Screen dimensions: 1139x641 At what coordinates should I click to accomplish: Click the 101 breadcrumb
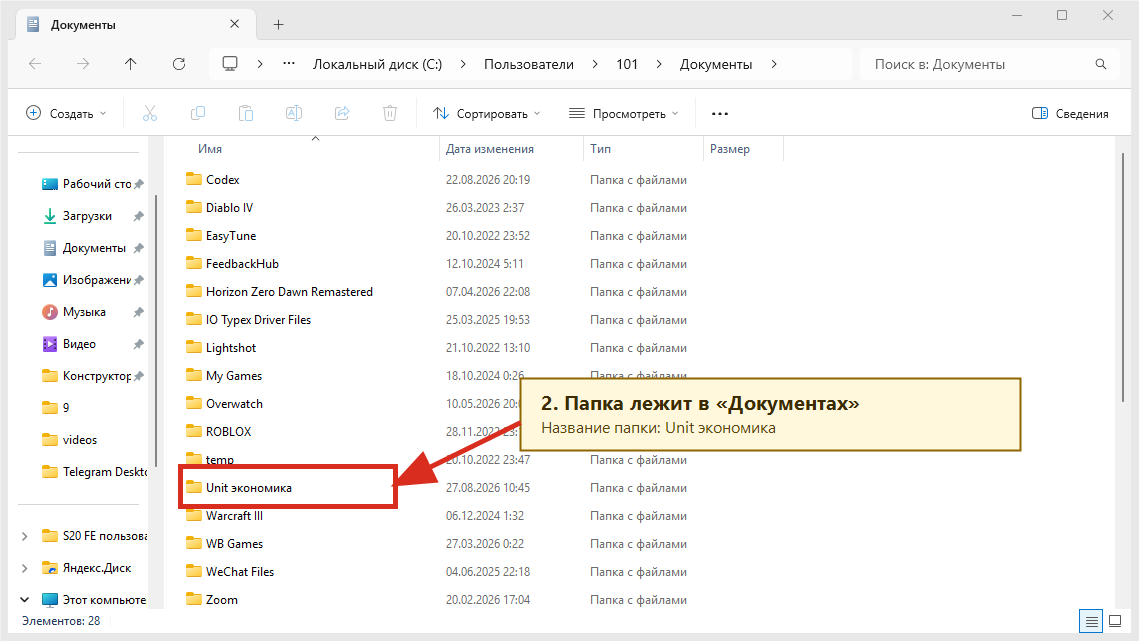click(x=627, y=64)
